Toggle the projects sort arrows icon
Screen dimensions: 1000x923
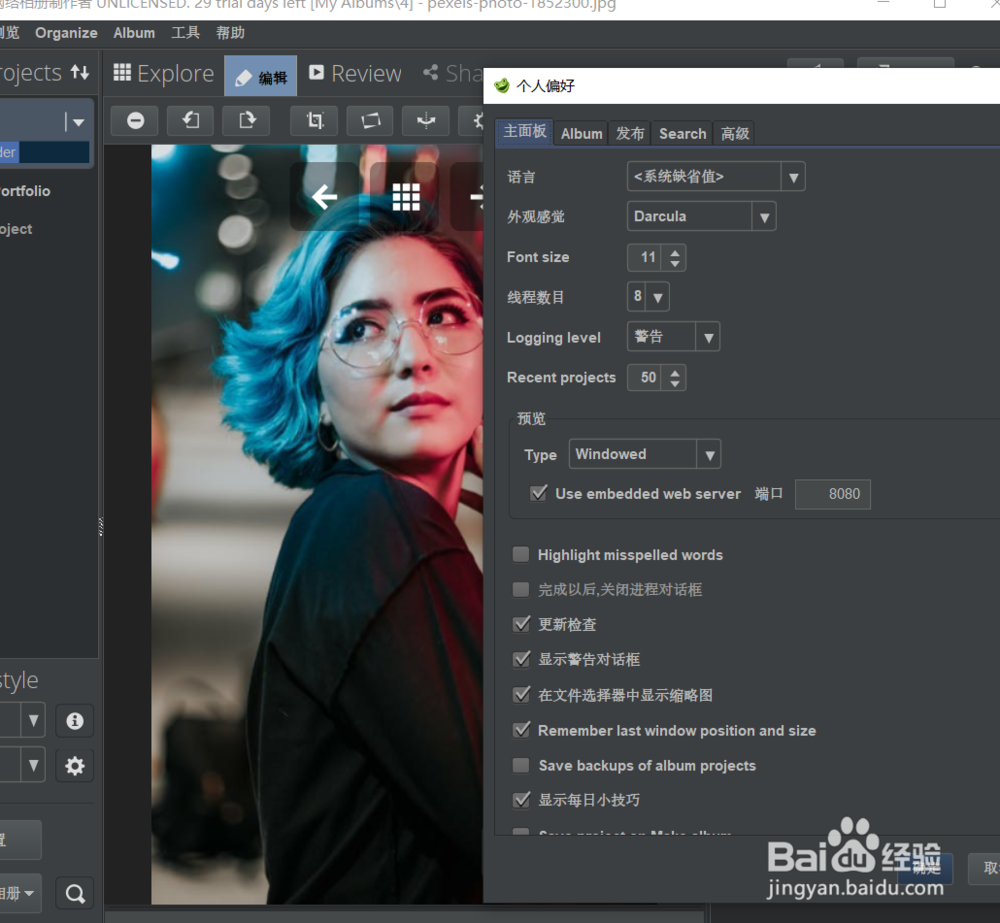[80, 72]
